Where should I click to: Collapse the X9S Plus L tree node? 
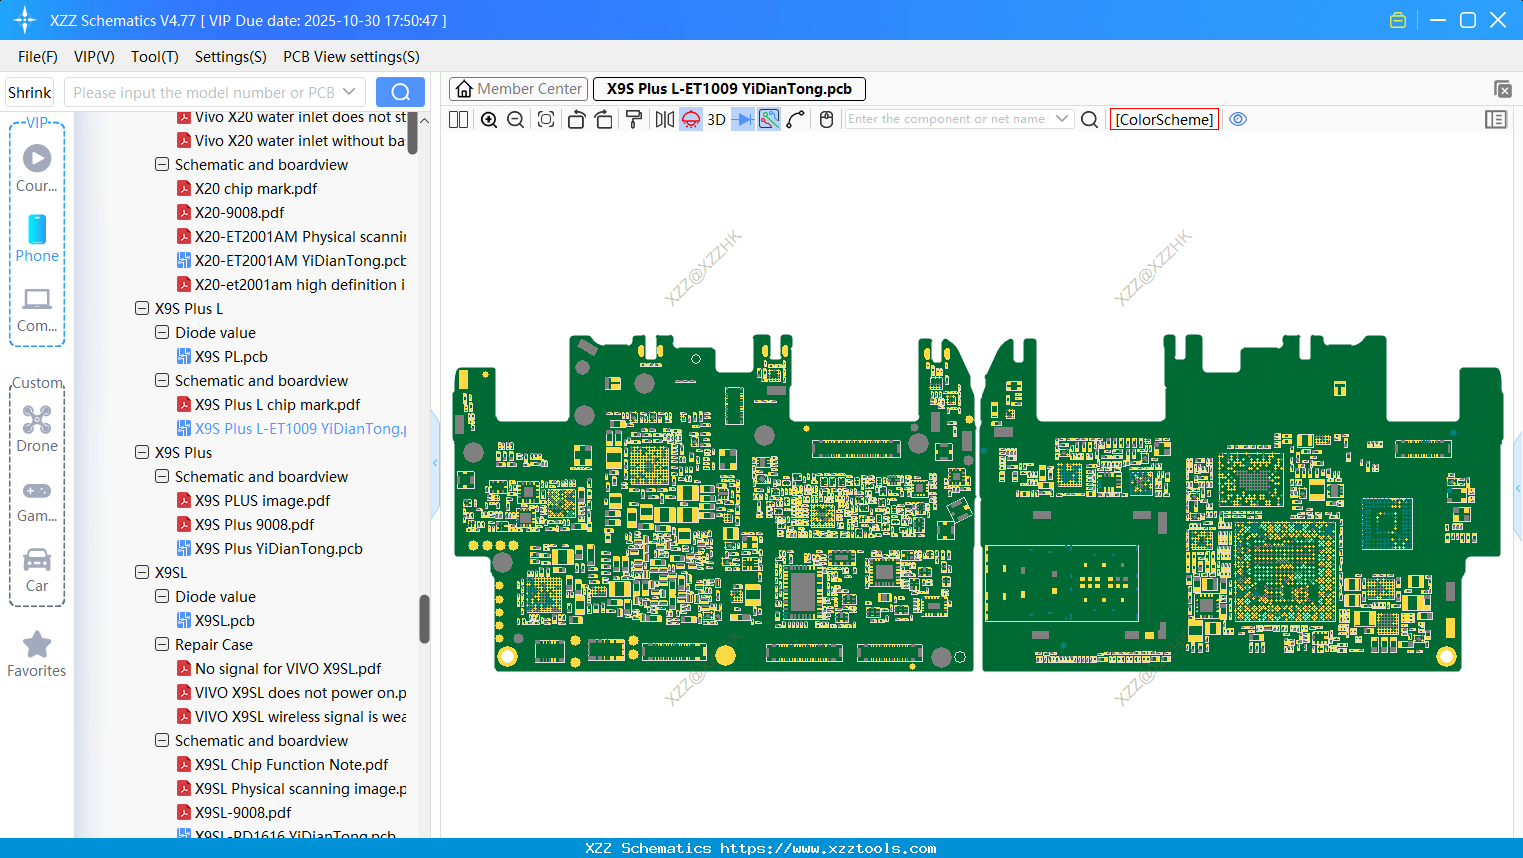click(142, 309)
